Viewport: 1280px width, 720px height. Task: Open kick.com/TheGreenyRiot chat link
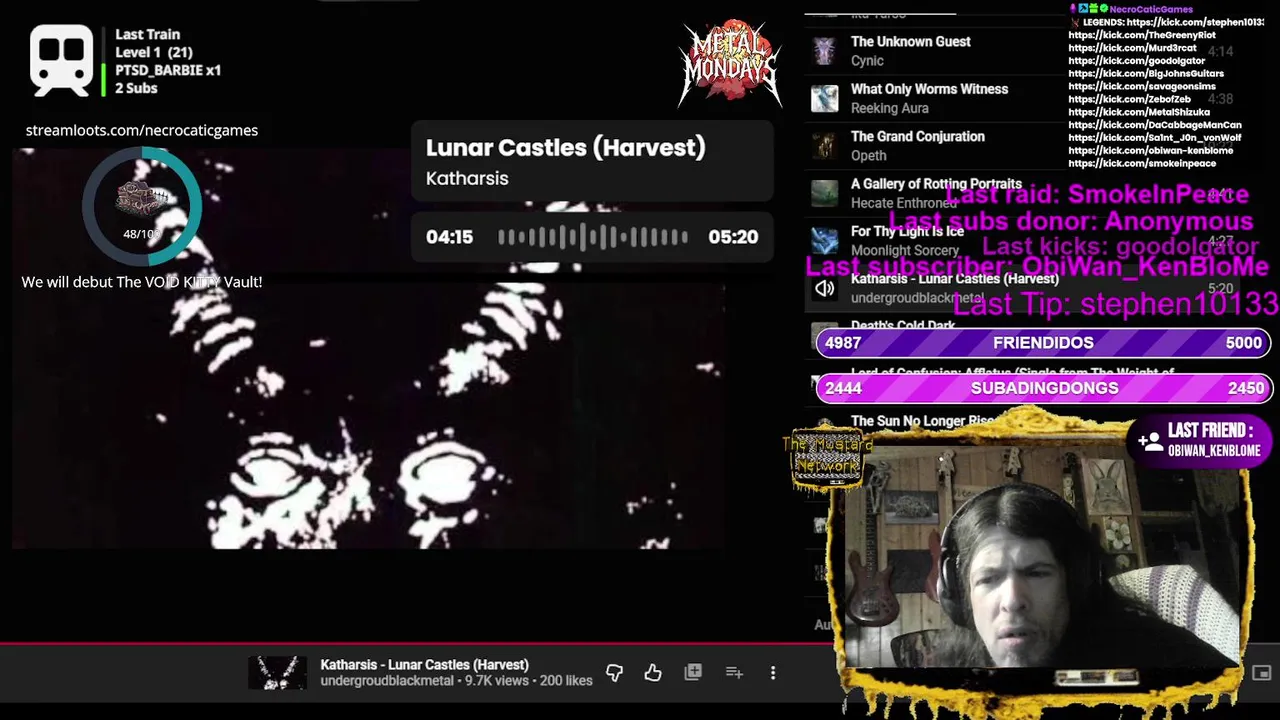1142,35
